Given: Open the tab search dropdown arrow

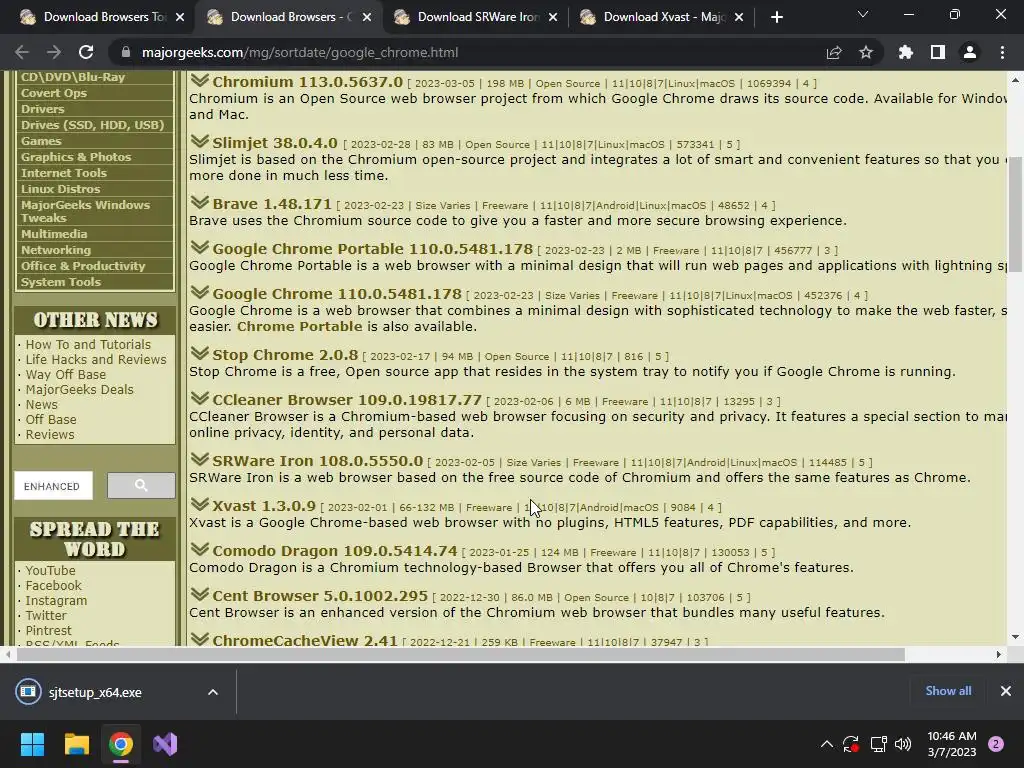Looking at the screenshot, I should (x=863, y=14).
